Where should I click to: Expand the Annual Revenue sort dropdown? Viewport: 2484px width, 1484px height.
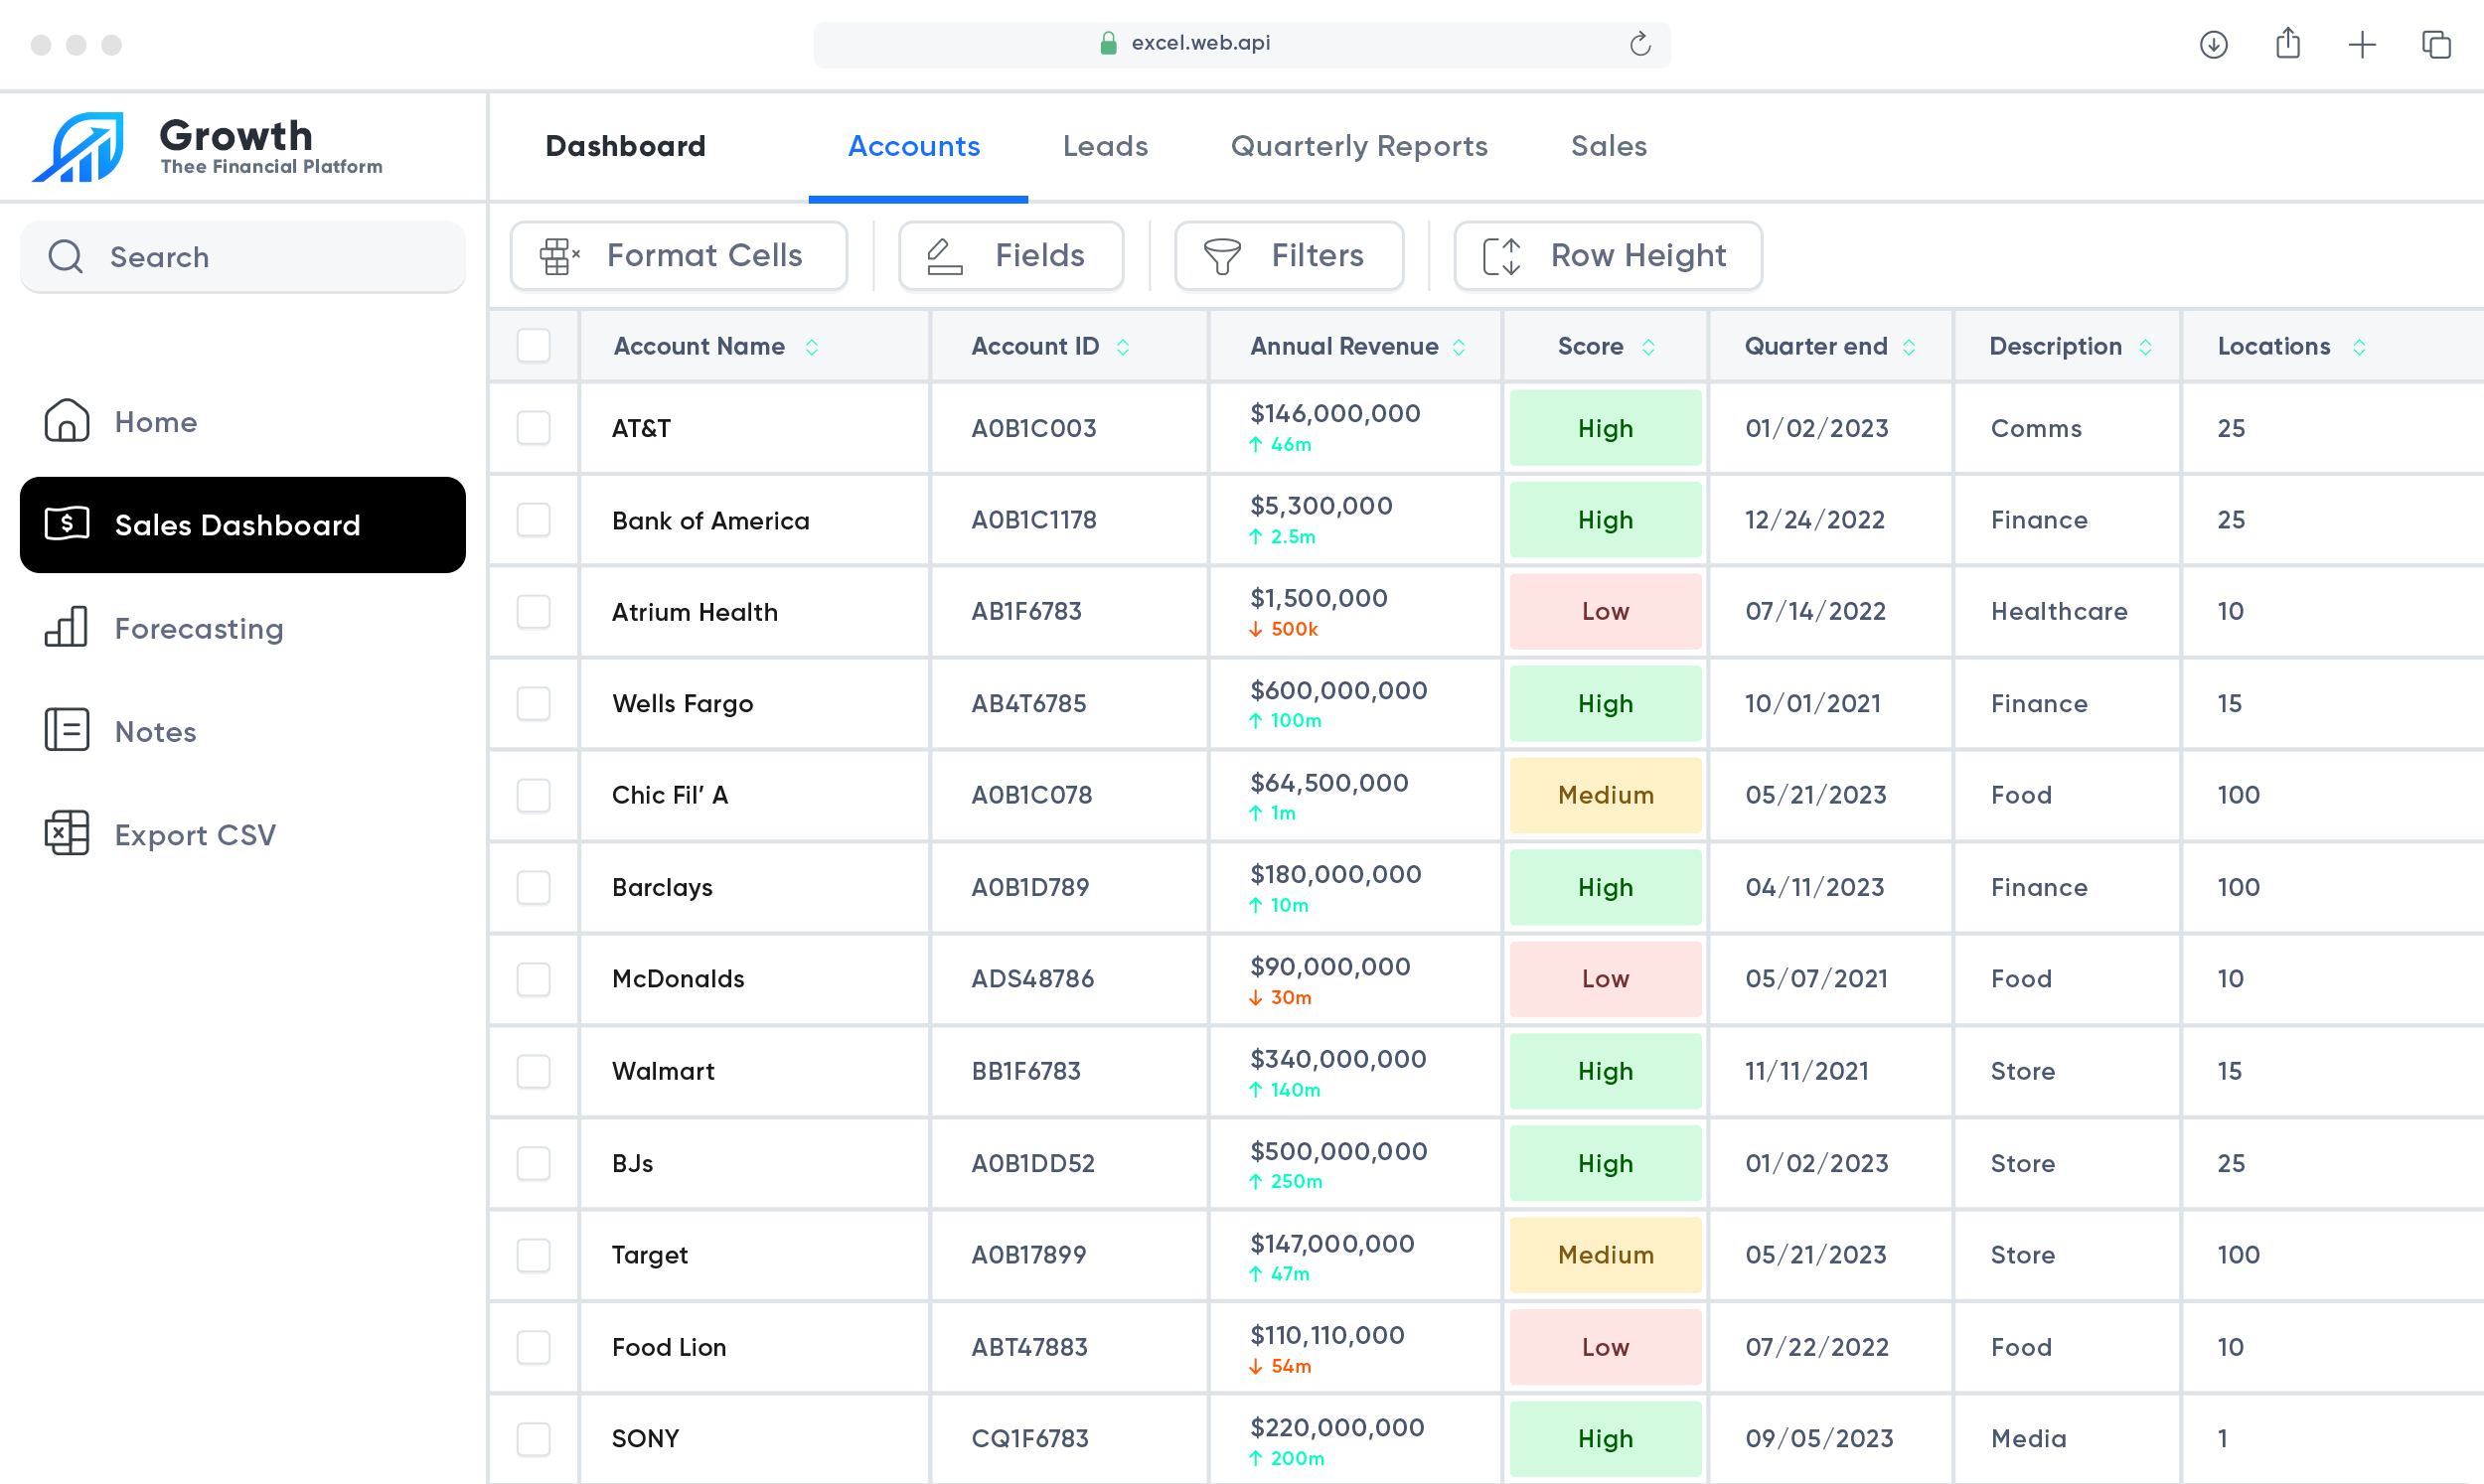pos(1460,347)
